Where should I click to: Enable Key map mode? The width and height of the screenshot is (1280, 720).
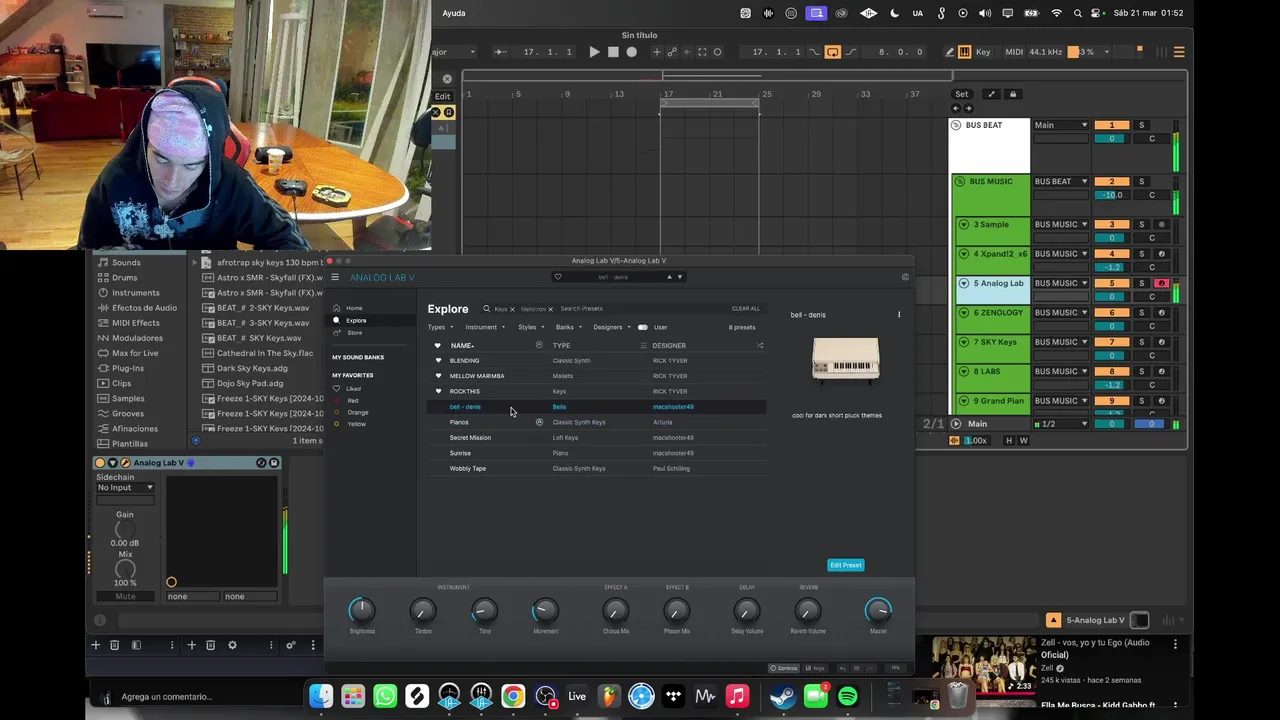click(x=983, y=52)
